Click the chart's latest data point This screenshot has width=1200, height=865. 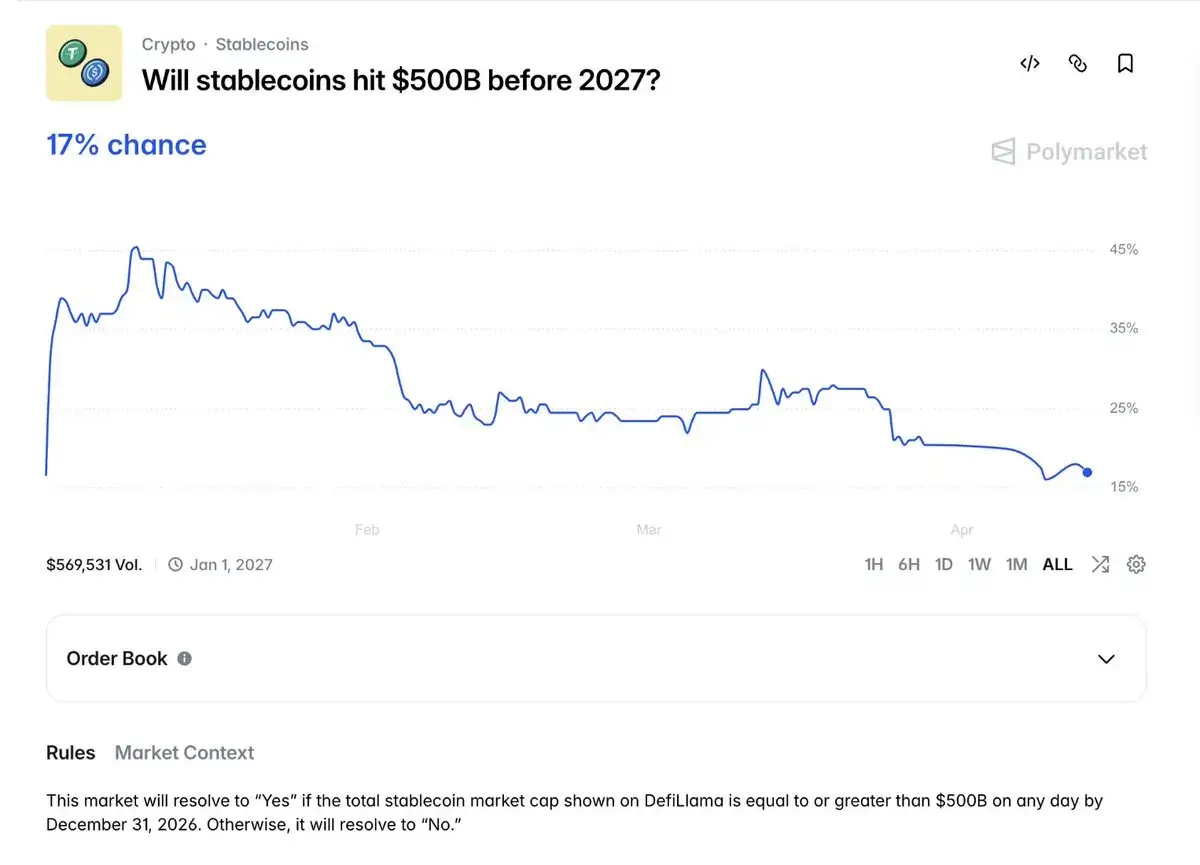(1087, 472)
